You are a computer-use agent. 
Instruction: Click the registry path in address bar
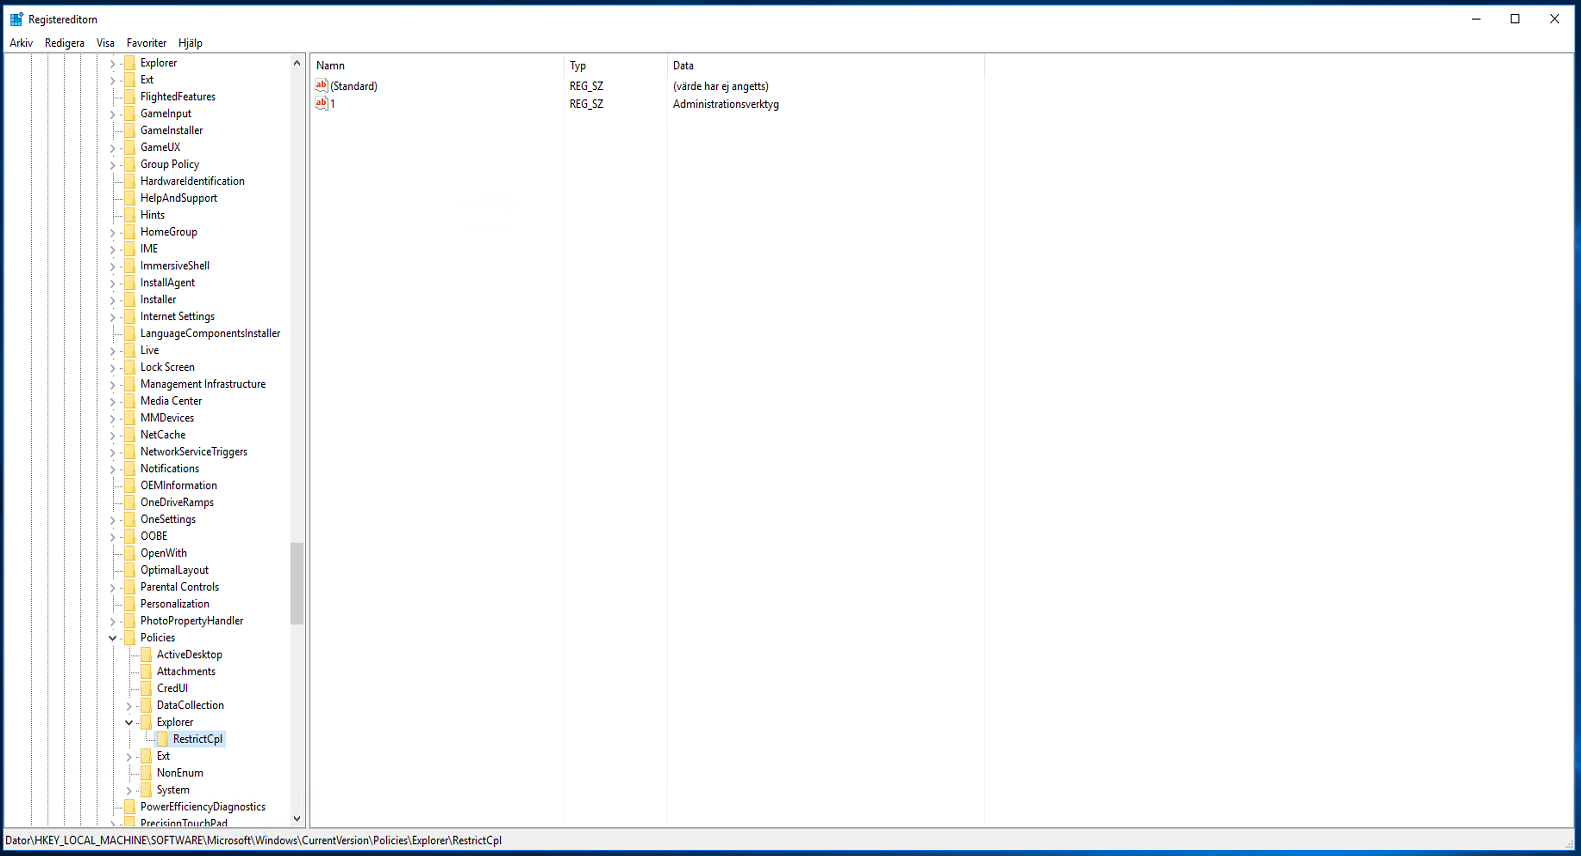click(254, 840)
